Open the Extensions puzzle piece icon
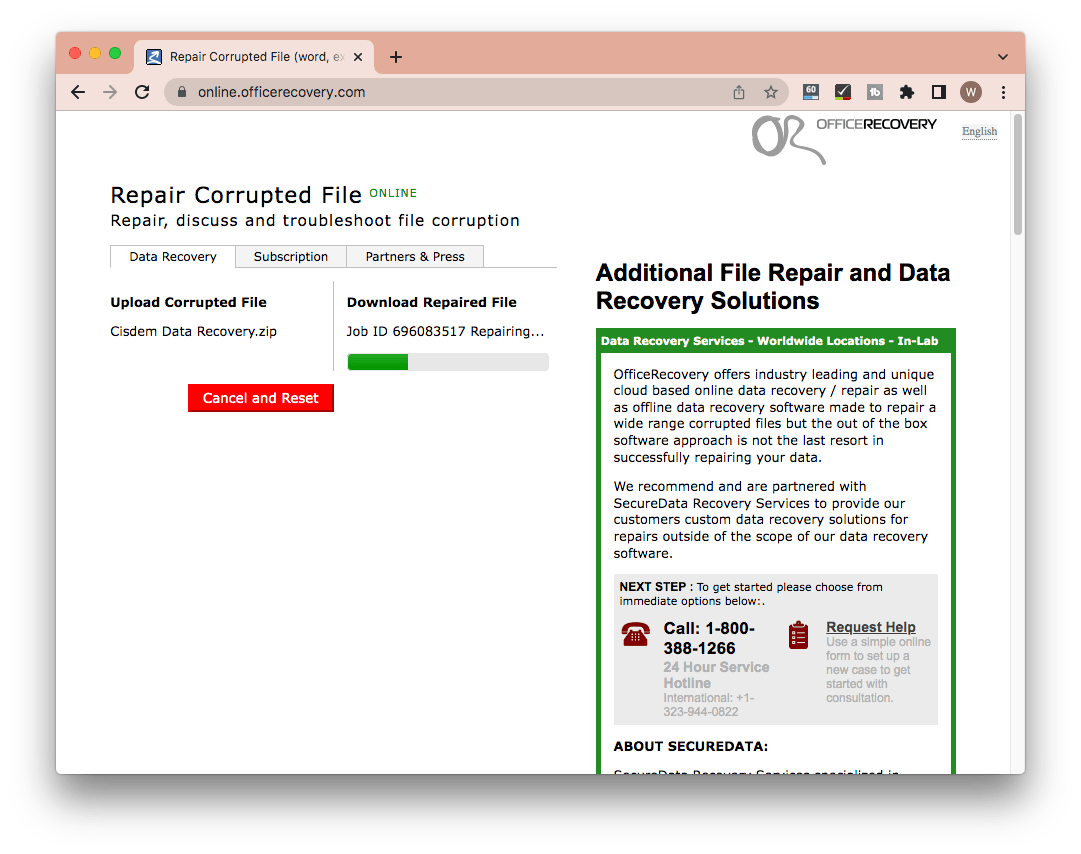This screenshot has width=1081, height=854. [x=907, y=92]
